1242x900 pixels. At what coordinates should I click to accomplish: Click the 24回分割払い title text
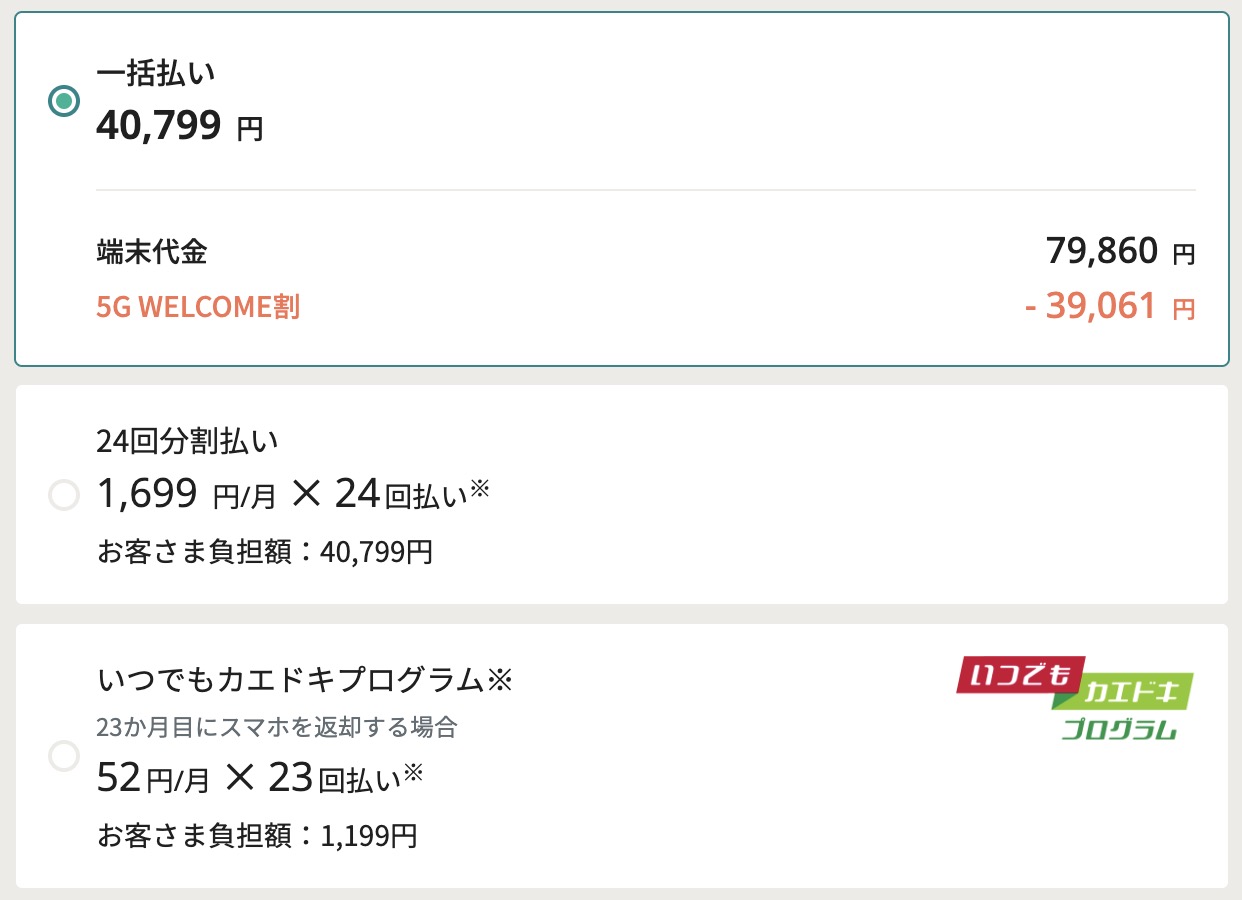pyautogui.click(x=187, y=440)
